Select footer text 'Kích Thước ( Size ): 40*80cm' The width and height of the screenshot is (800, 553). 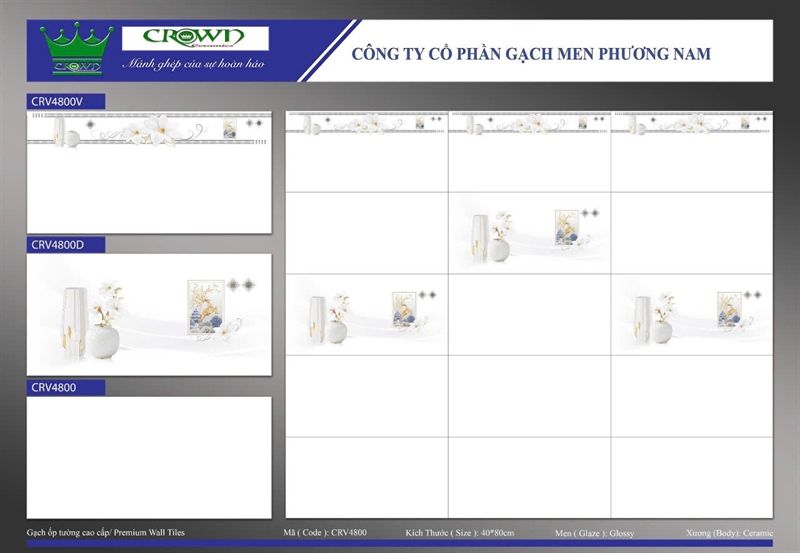pos(460,533)
